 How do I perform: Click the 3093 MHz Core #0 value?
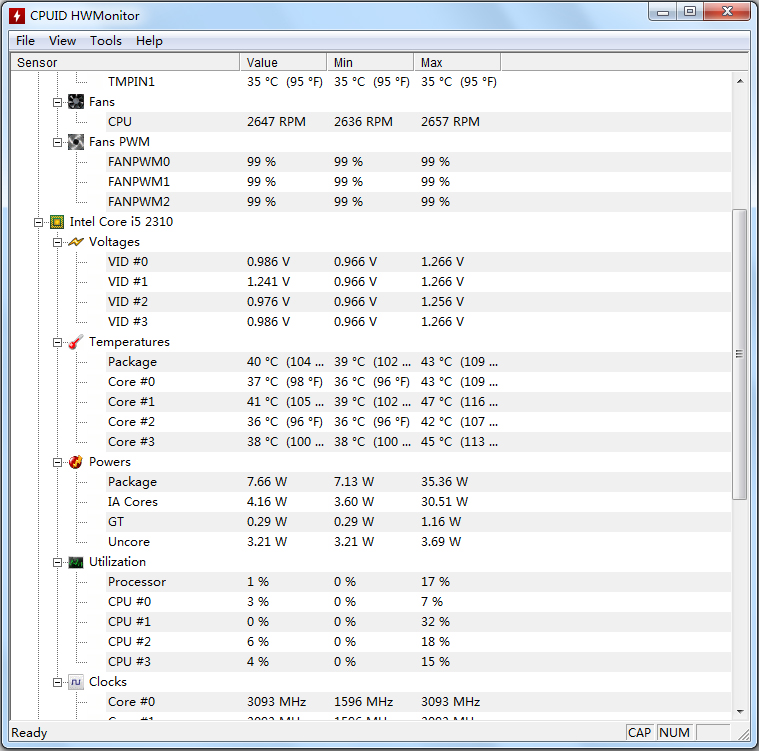click(276, 702)
